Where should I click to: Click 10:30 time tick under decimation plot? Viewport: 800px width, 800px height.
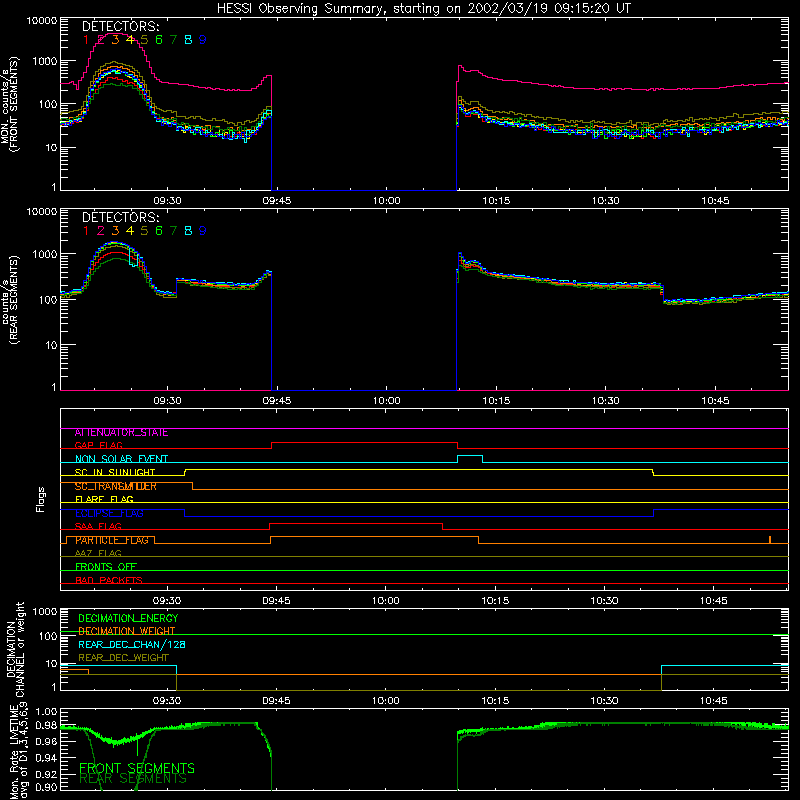(x=605, y=701)
